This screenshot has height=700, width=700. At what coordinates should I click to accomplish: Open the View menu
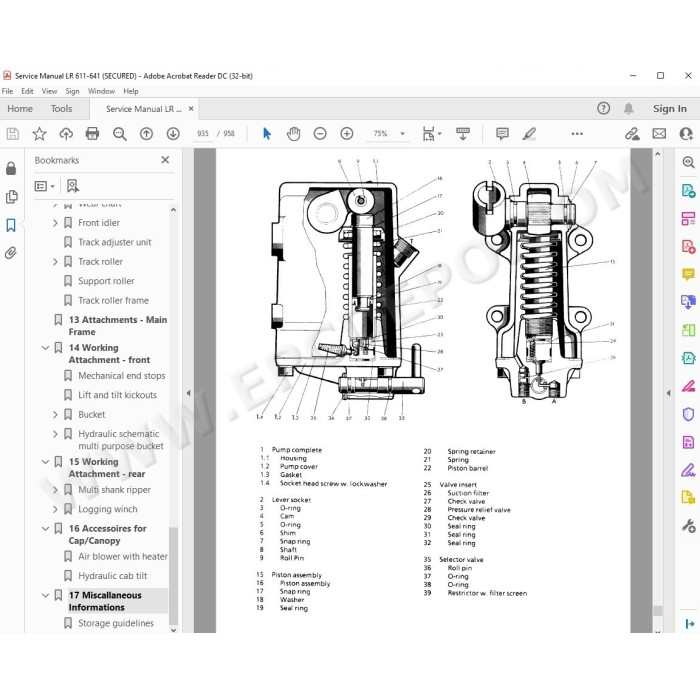point(49,91)
